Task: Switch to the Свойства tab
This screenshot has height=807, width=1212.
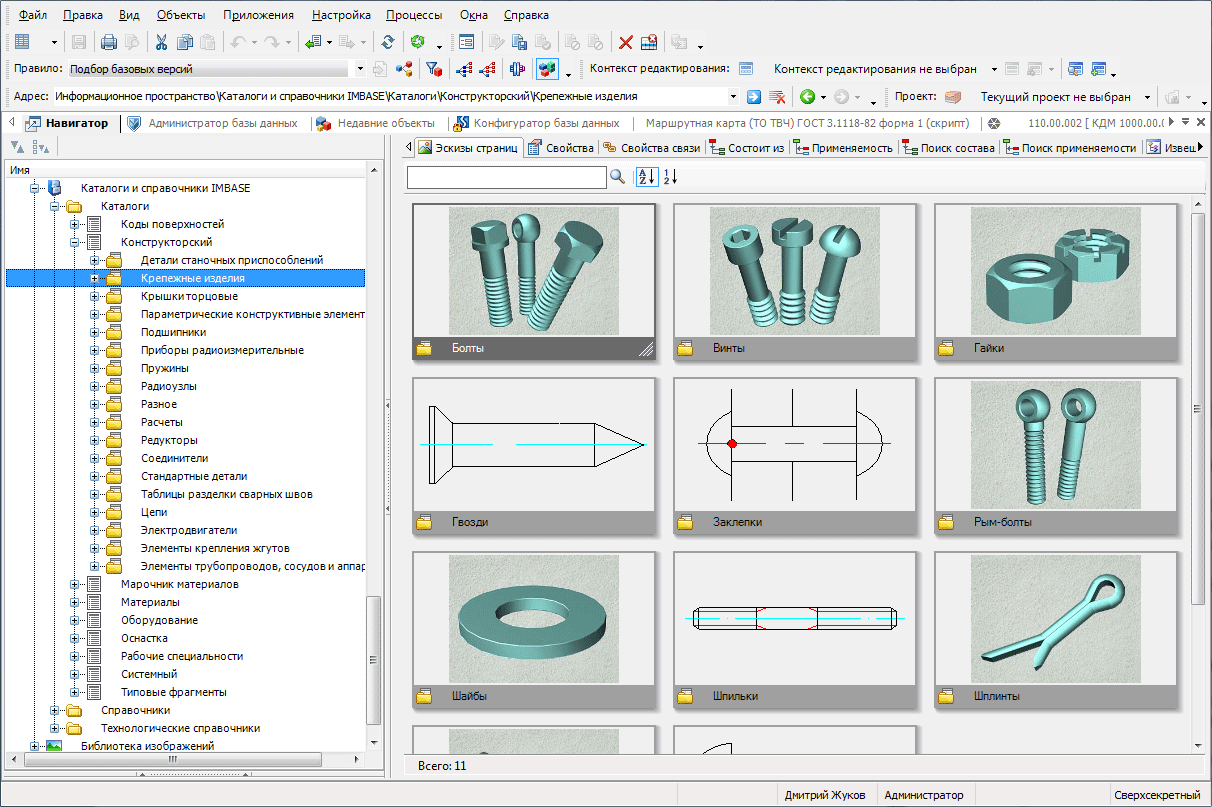Action: [x=561, y=148]
